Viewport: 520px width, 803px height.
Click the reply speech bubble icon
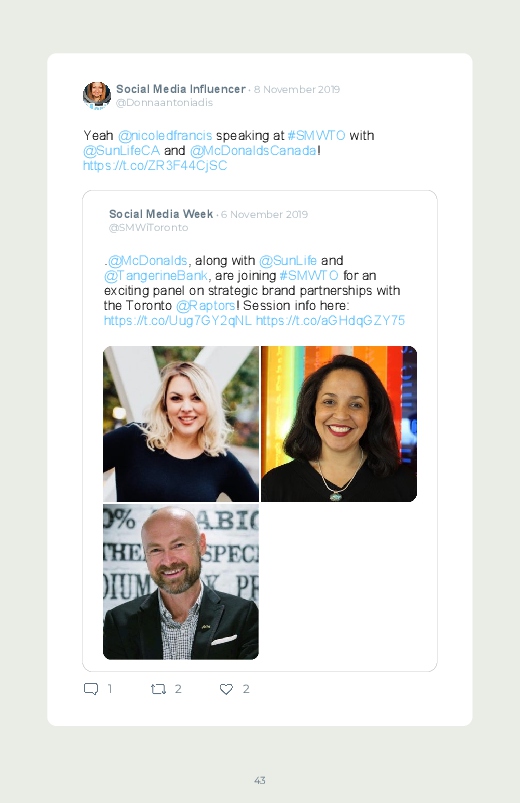(91, 689)
